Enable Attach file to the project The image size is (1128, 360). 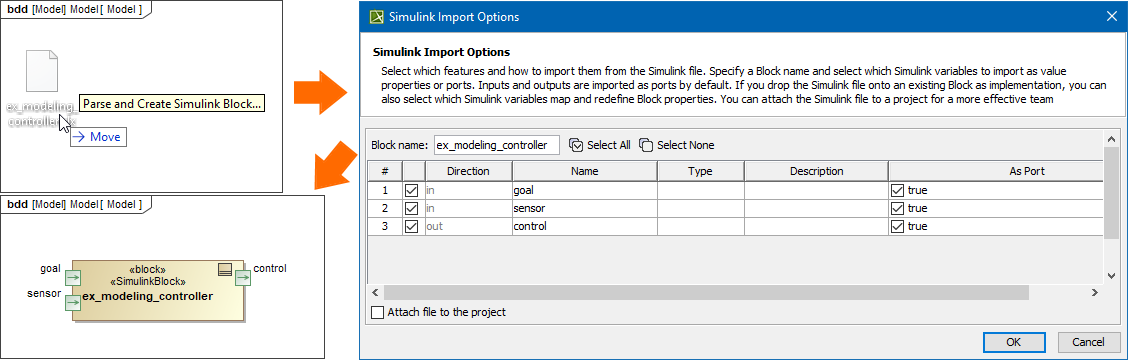click(378, 312)
